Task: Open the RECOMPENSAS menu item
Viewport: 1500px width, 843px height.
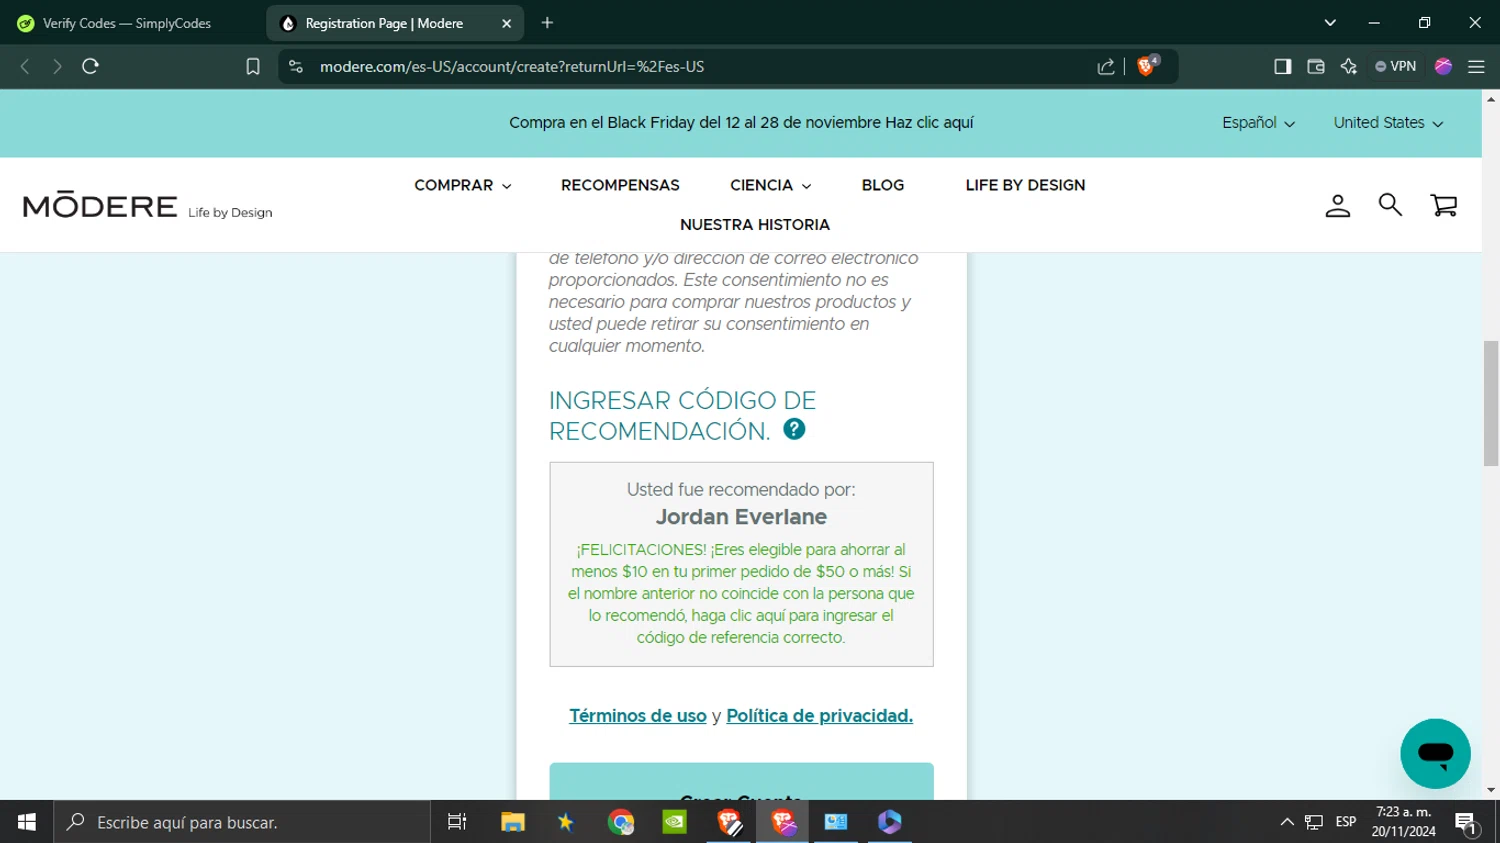Action: tap(620, 185)
